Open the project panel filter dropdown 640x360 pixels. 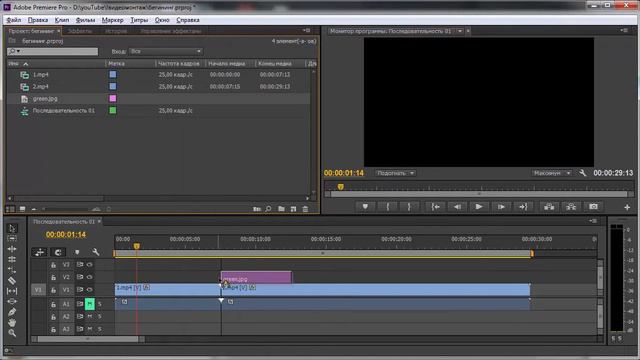pyautogui.click(x=166, y=51)
